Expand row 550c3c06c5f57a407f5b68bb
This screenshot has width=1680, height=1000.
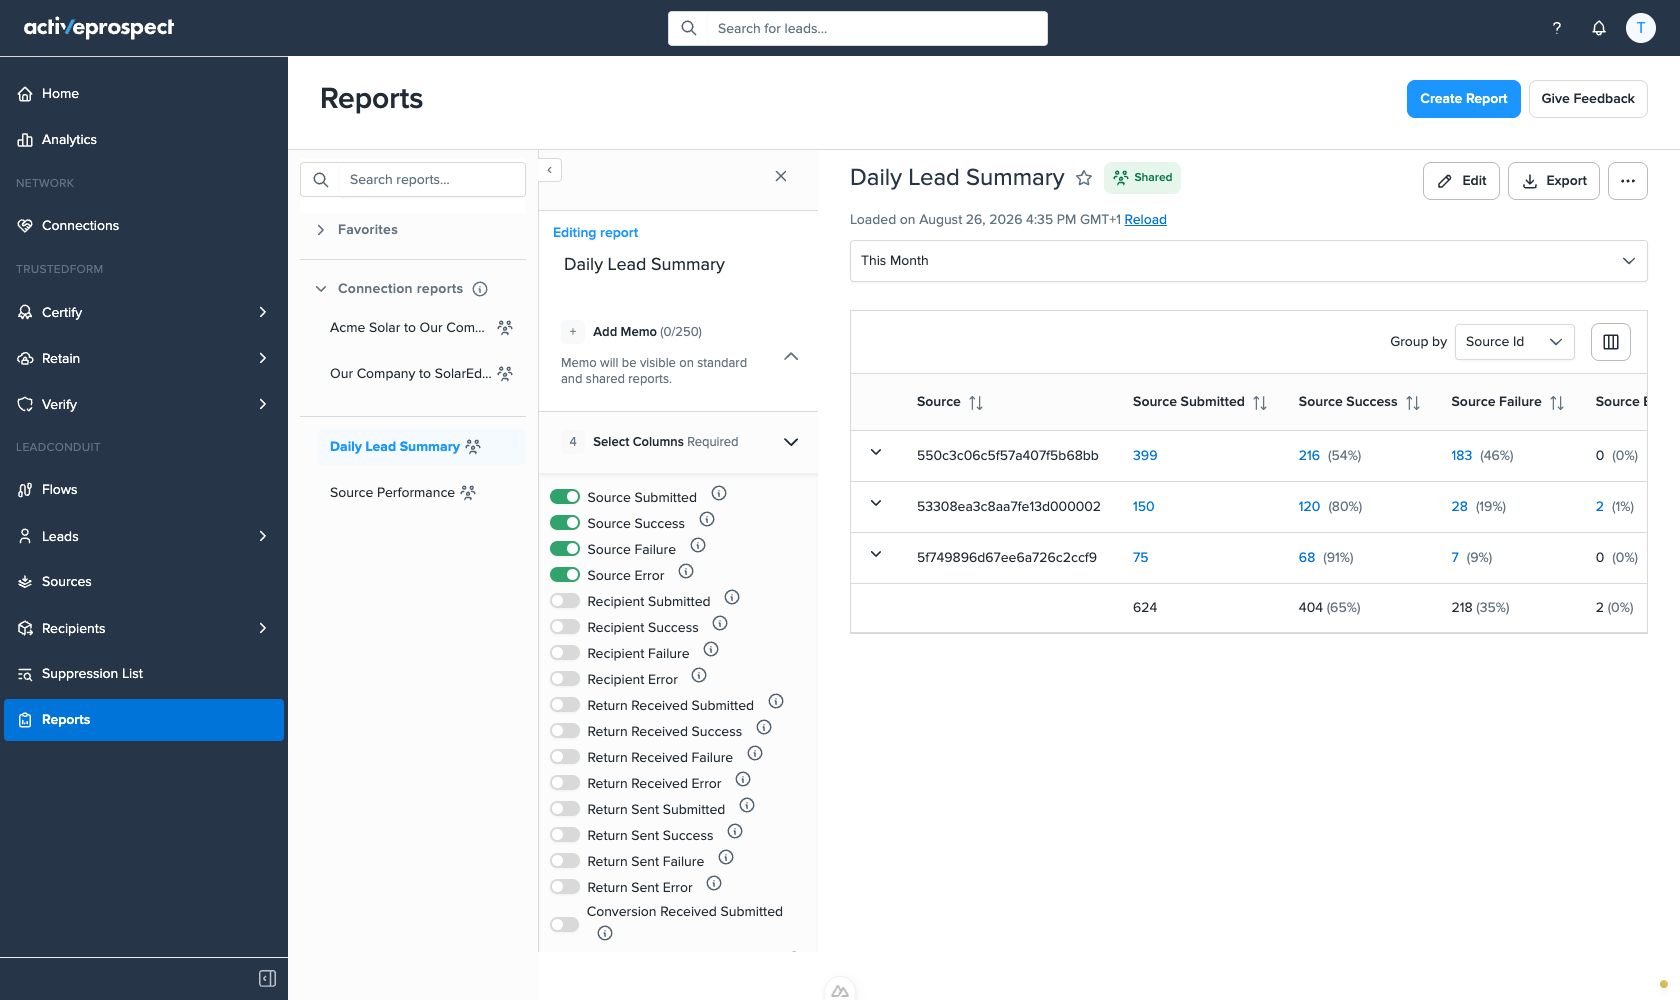[876, 453]
